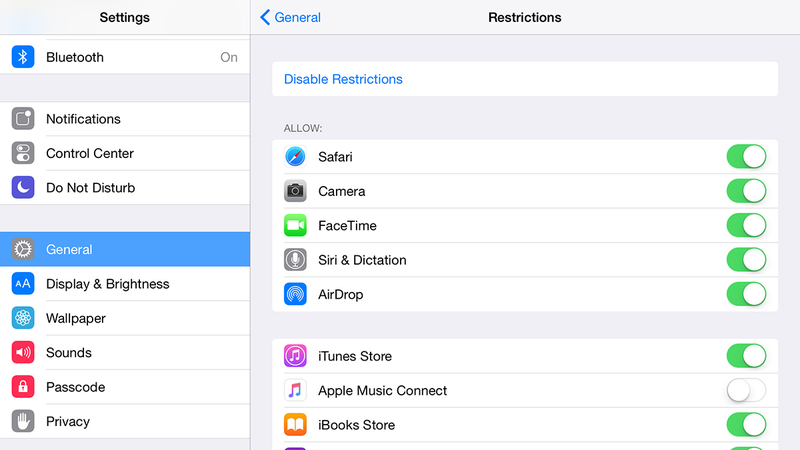Tap the "ALLOW:" section header
Image resolution: width=800 pixels, height=450 pixels.
tap(303, 128)
